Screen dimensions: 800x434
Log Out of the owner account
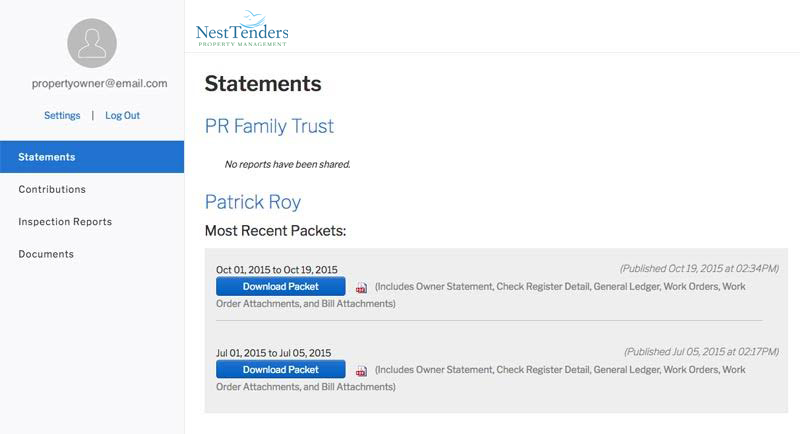(x=122, y=116)
